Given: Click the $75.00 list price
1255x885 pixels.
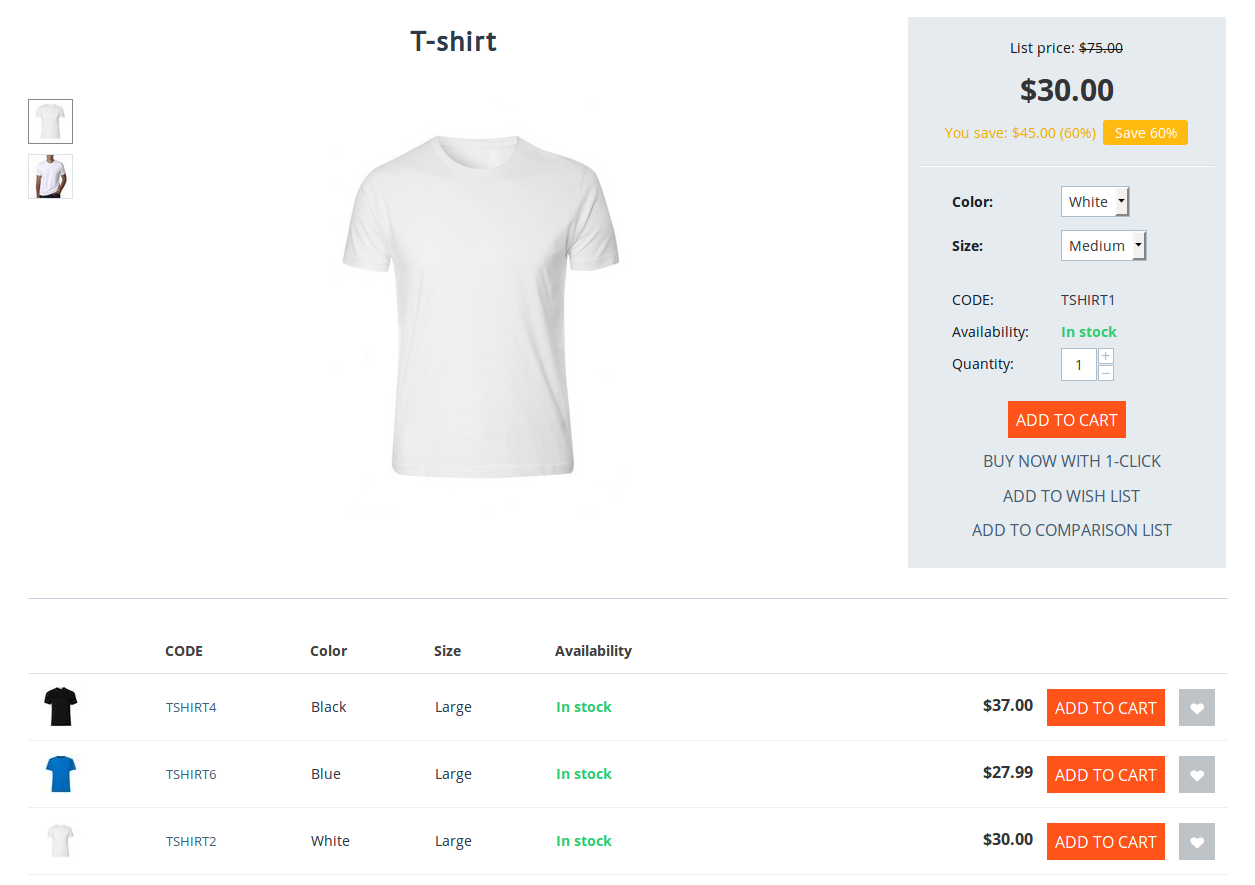Looking at the screenshot, I should 1101,48.
